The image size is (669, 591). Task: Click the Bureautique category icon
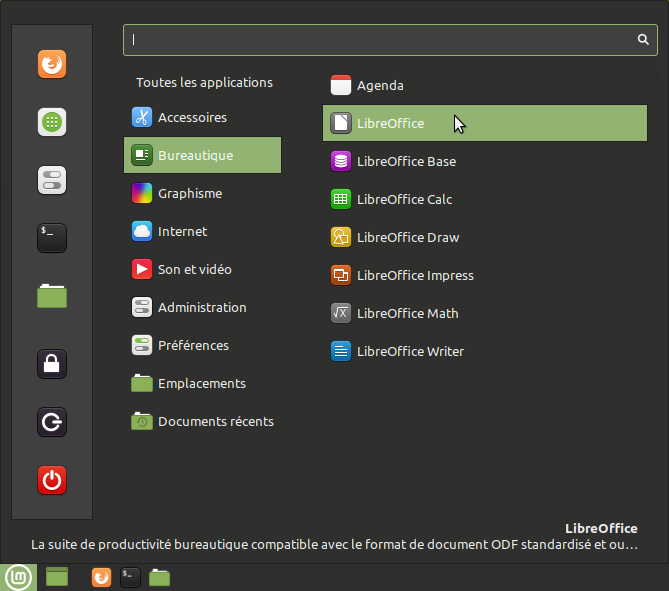(x=142, y=155)
